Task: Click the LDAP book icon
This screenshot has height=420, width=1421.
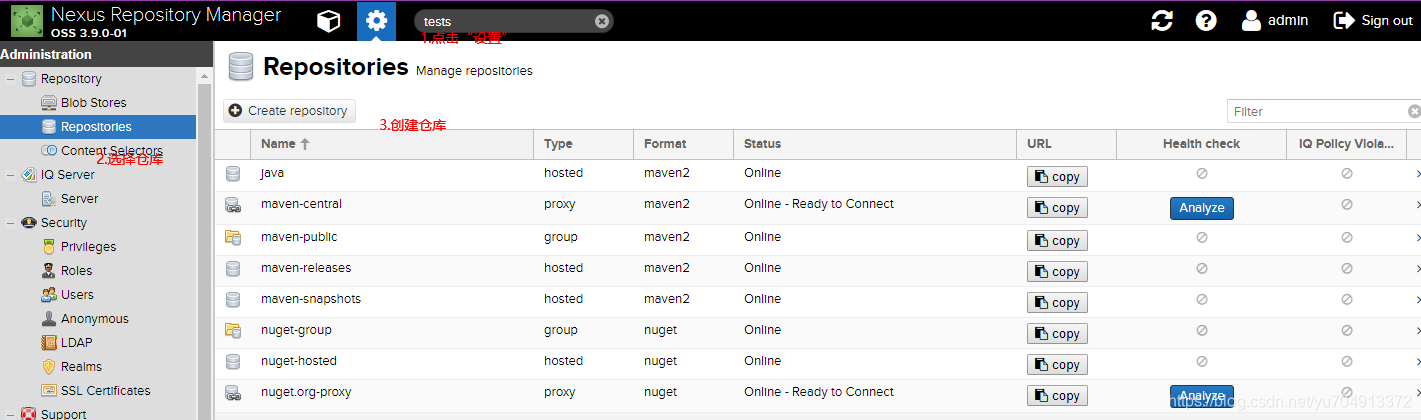Action: pos(49,343)
